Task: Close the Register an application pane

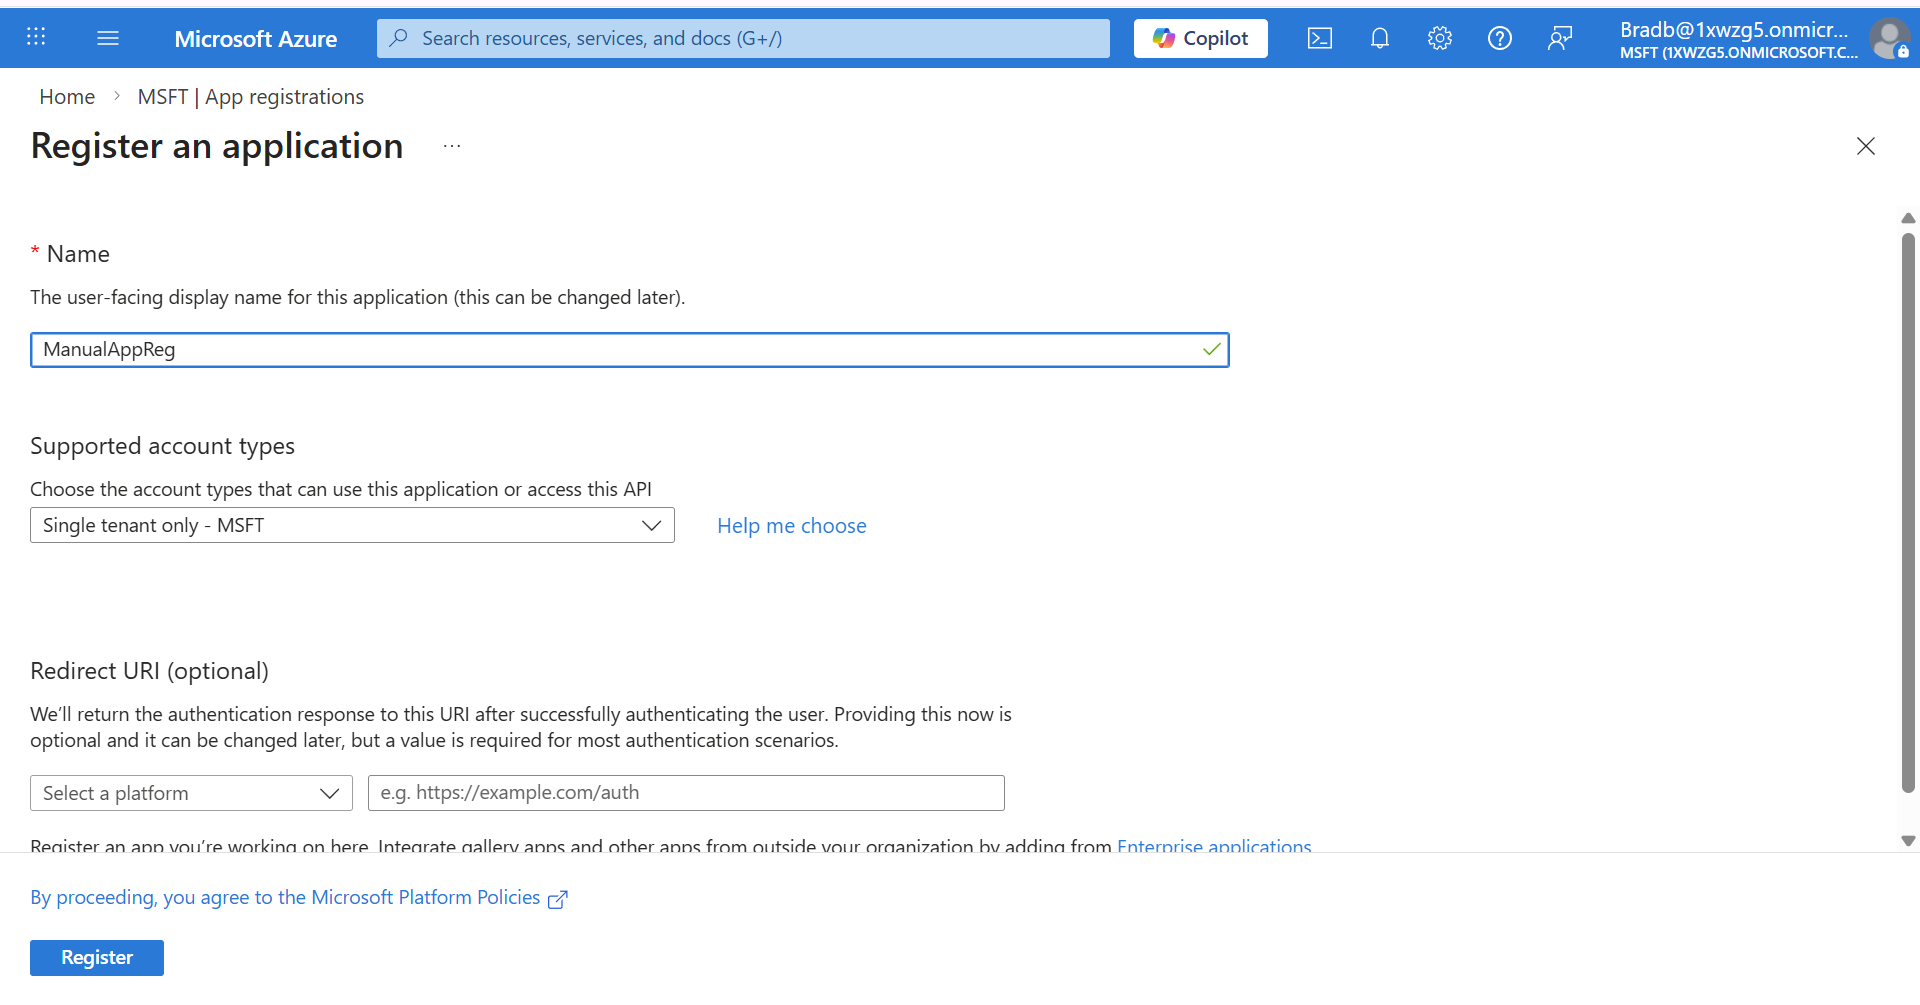Action: tap(1865, 146)
